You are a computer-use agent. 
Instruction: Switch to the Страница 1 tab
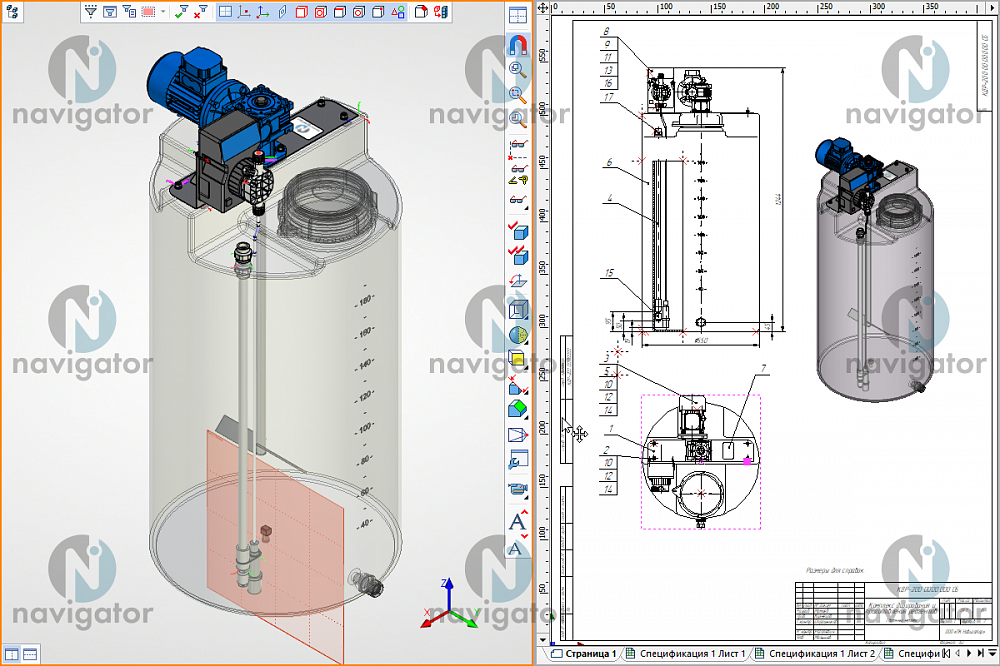click(584, 653)
